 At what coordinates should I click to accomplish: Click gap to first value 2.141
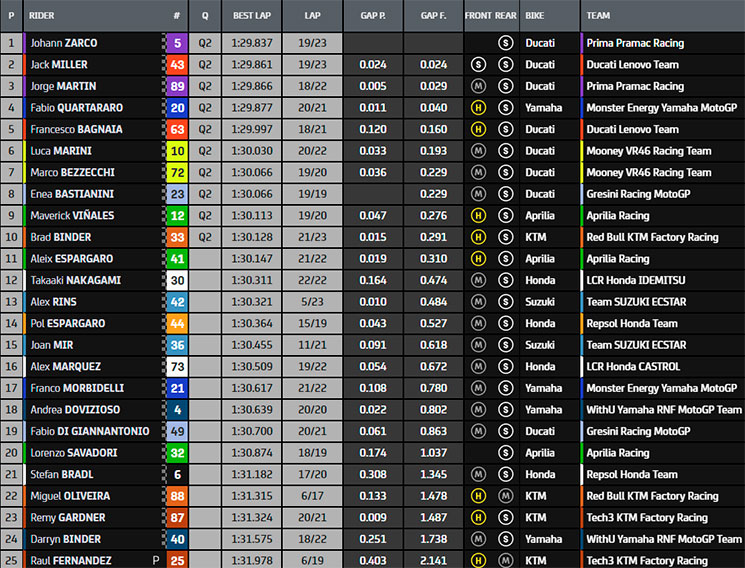[433, 560]
